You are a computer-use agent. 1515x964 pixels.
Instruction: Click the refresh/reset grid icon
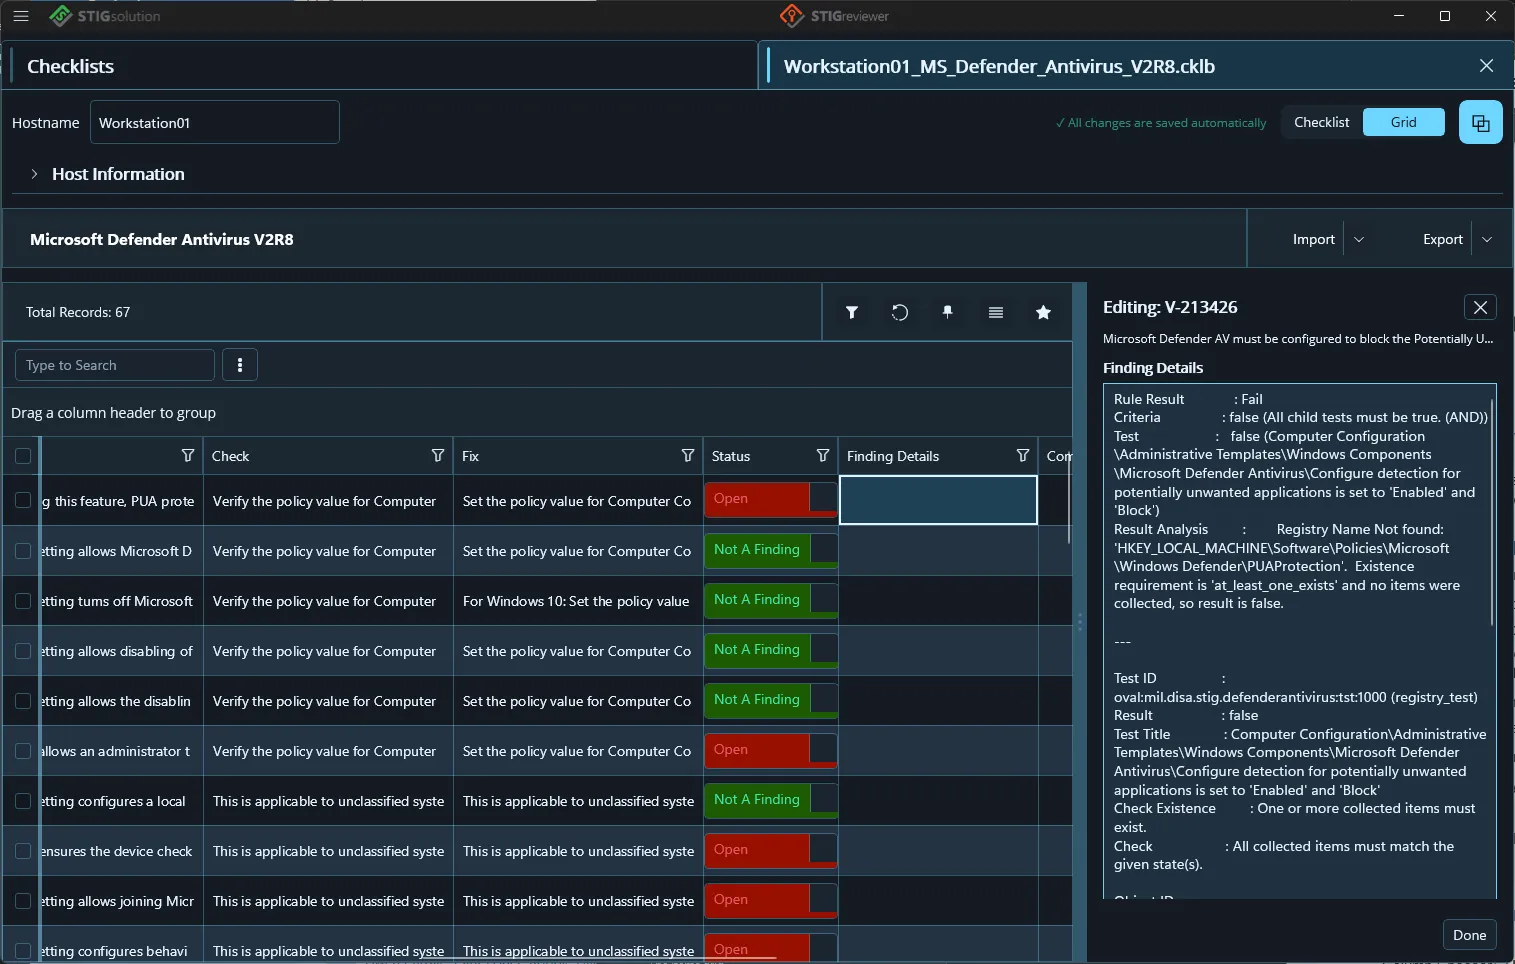(900, 312)
